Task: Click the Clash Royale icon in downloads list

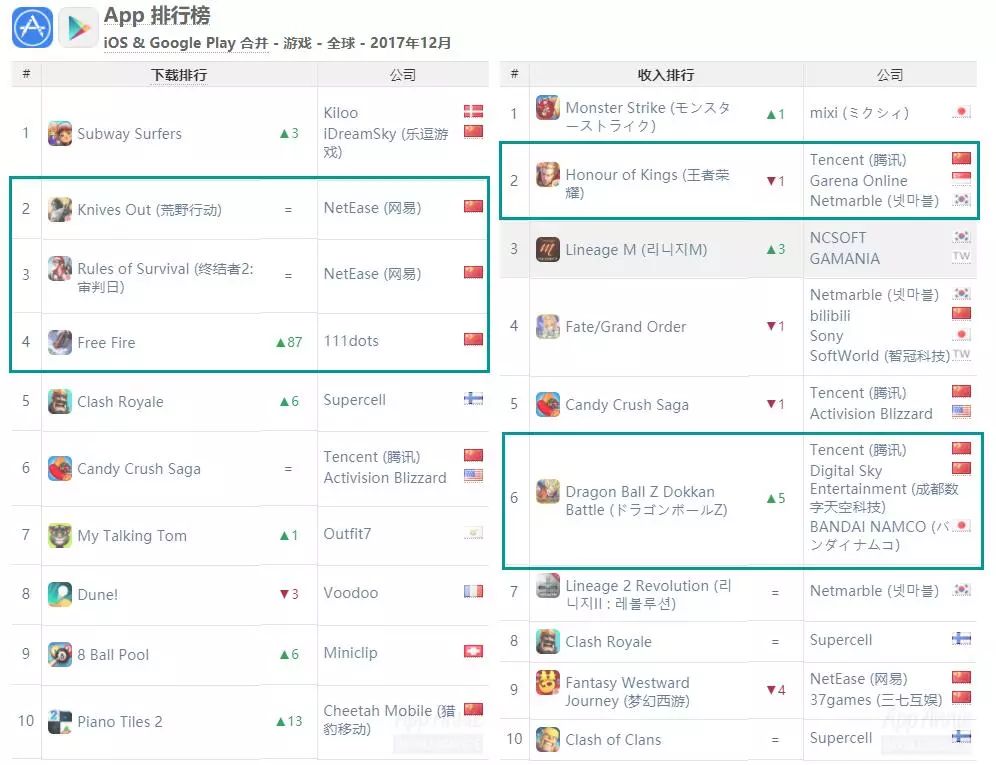Action: pyautogui.click(x=60, y=402)
